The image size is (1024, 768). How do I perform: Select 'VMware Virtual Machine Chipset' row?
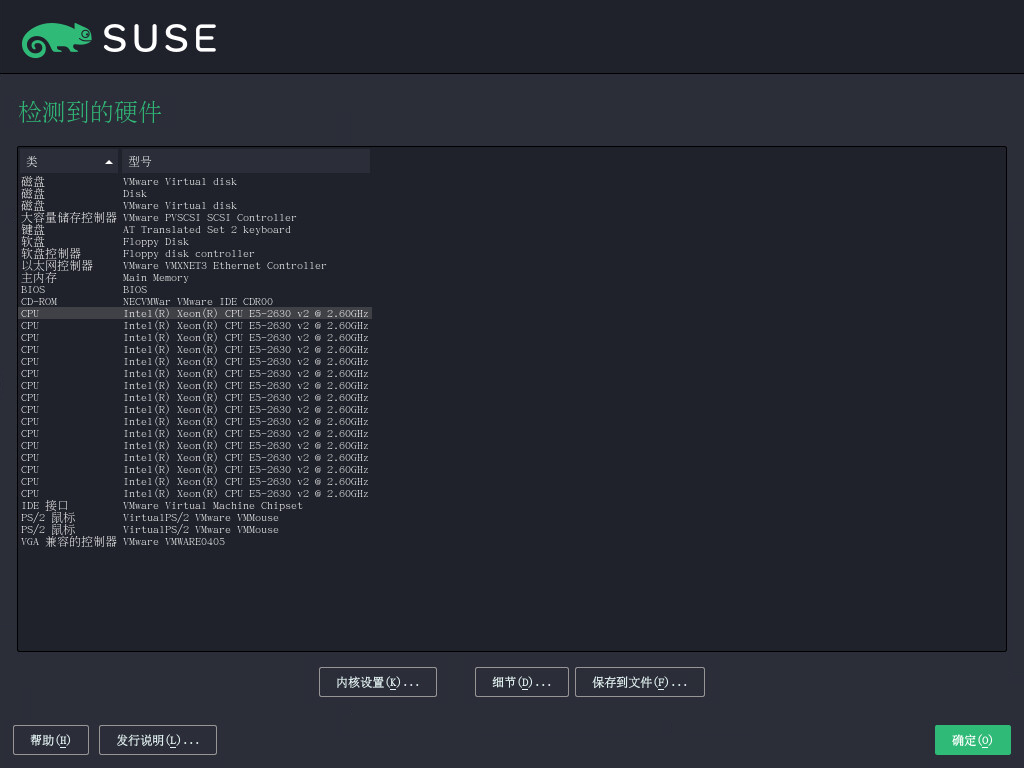pyautogui.click(x=195, y=505)
